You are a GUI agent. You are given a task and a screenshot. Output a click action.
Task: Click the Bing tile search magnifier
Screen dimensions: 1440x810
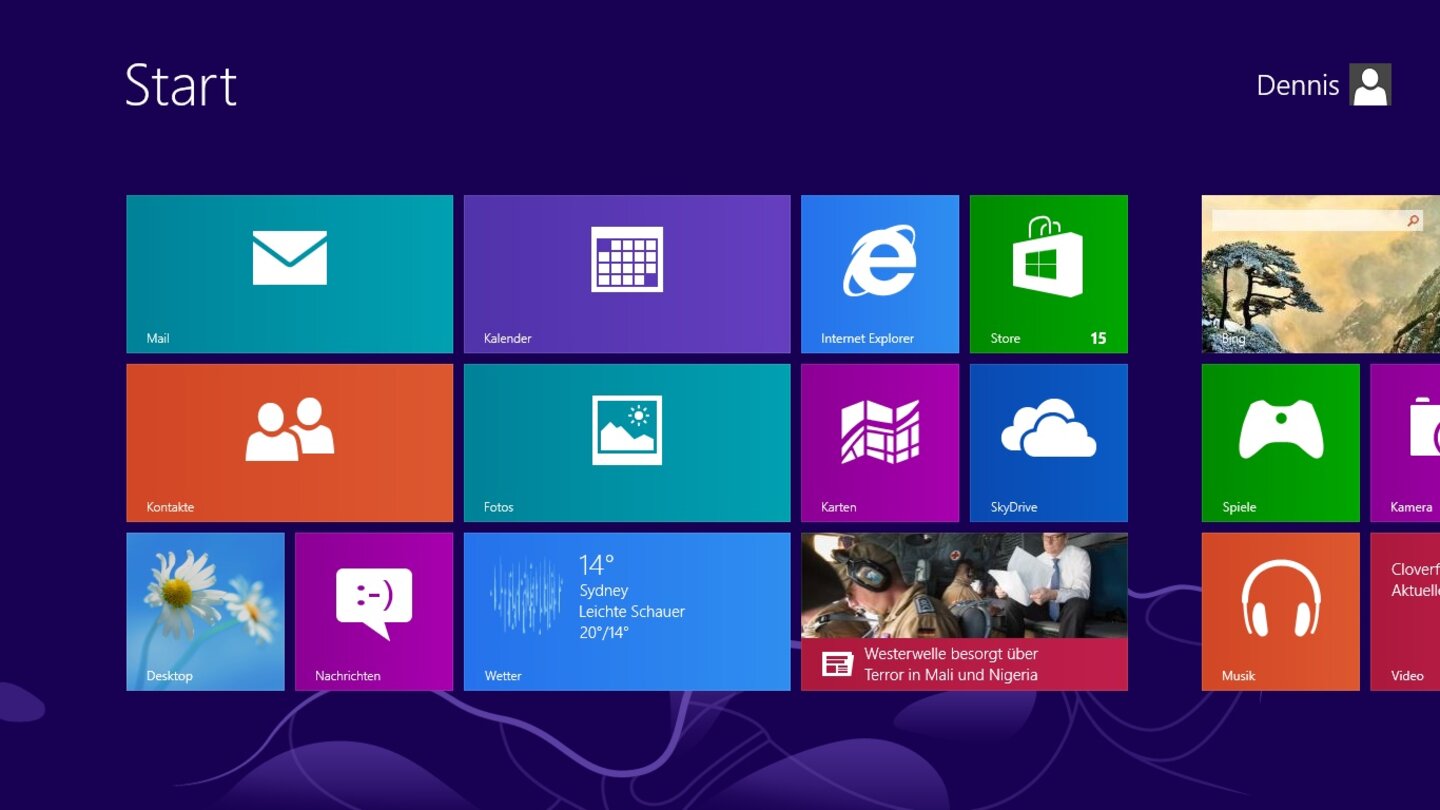click(x=1413, y=220)
